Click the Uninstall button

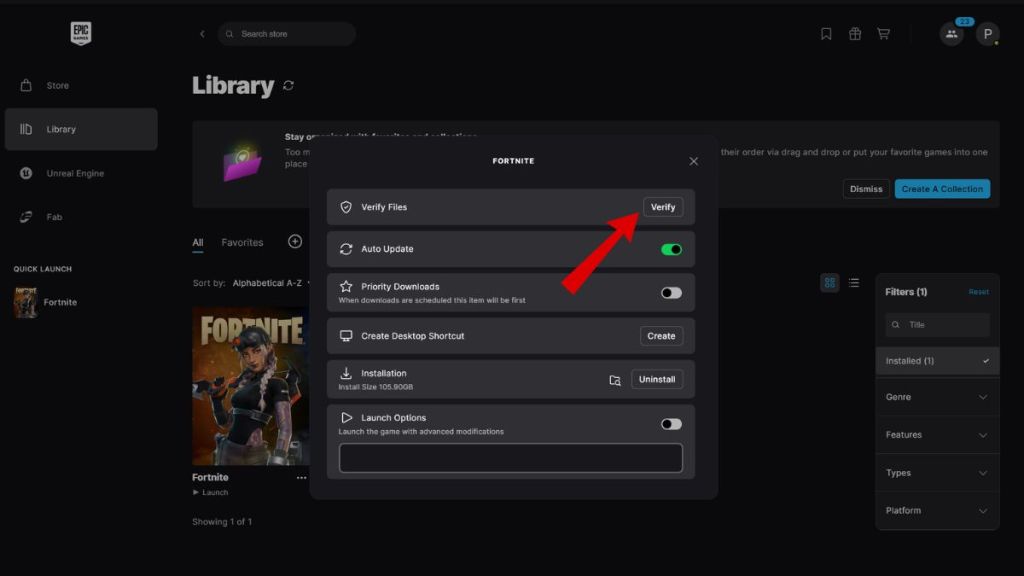[x=657, y=379]
